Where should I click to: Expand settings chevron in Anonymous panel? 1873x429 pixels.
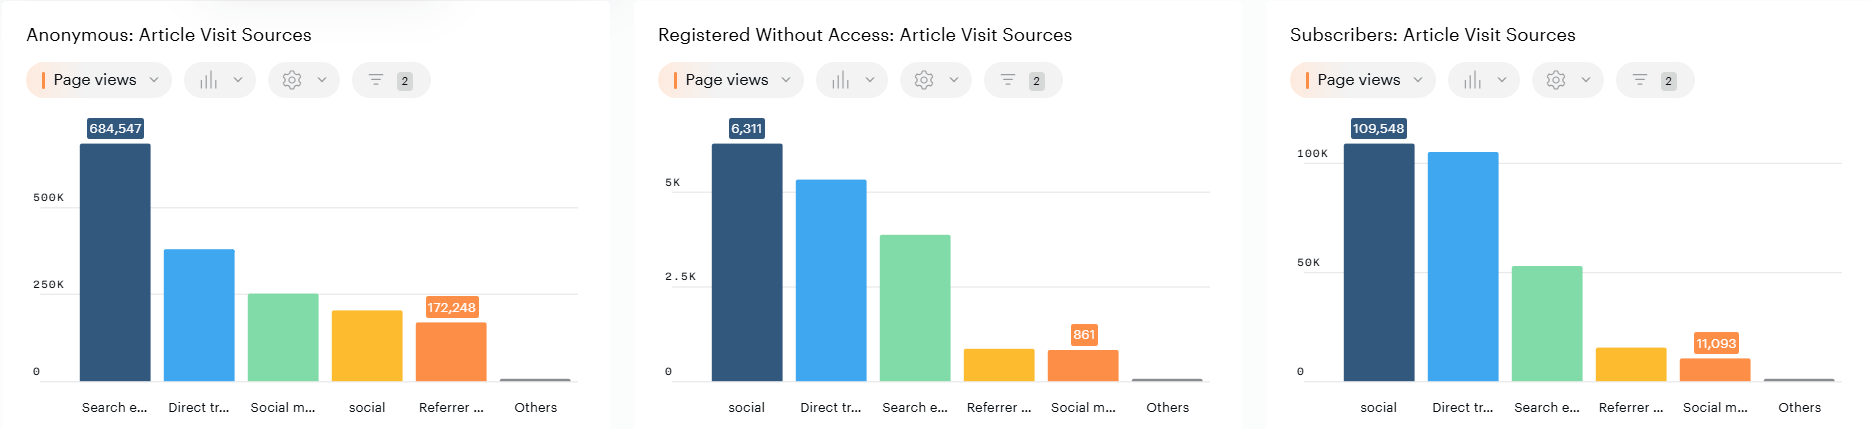[322, 80]
